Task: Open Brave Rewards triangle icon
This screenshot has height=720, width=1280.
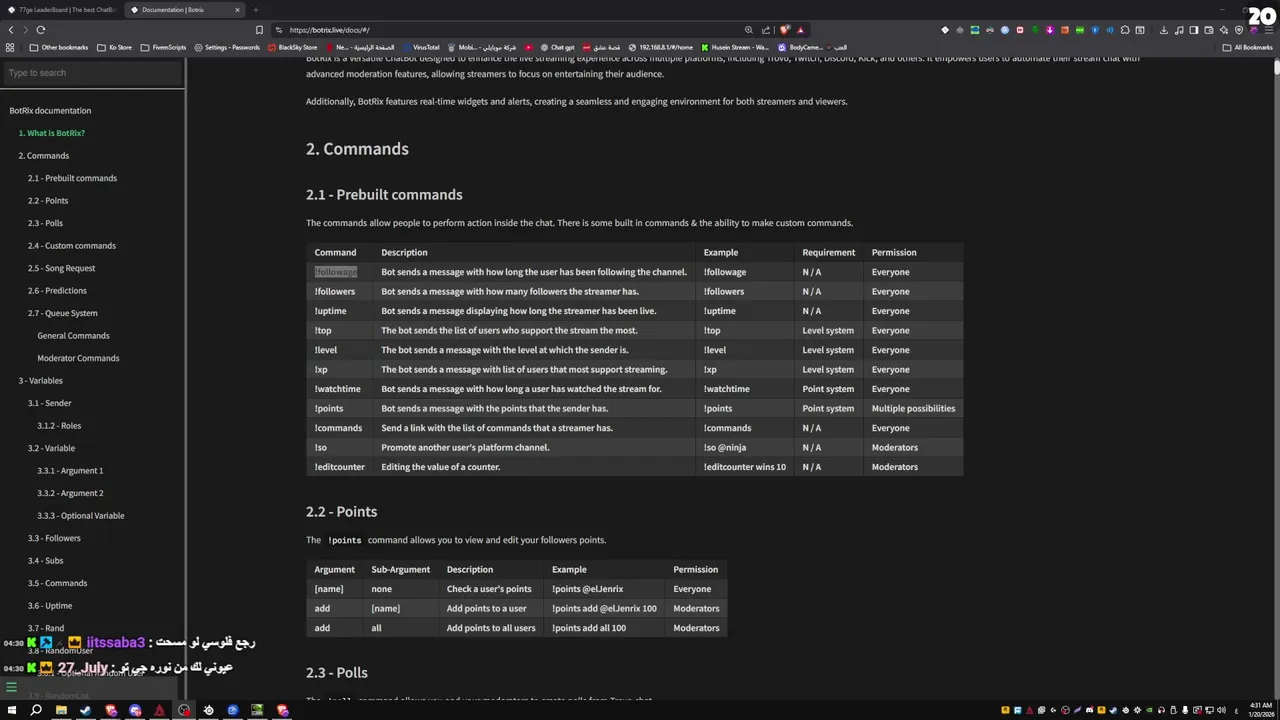Action: [x=801, y=30]
